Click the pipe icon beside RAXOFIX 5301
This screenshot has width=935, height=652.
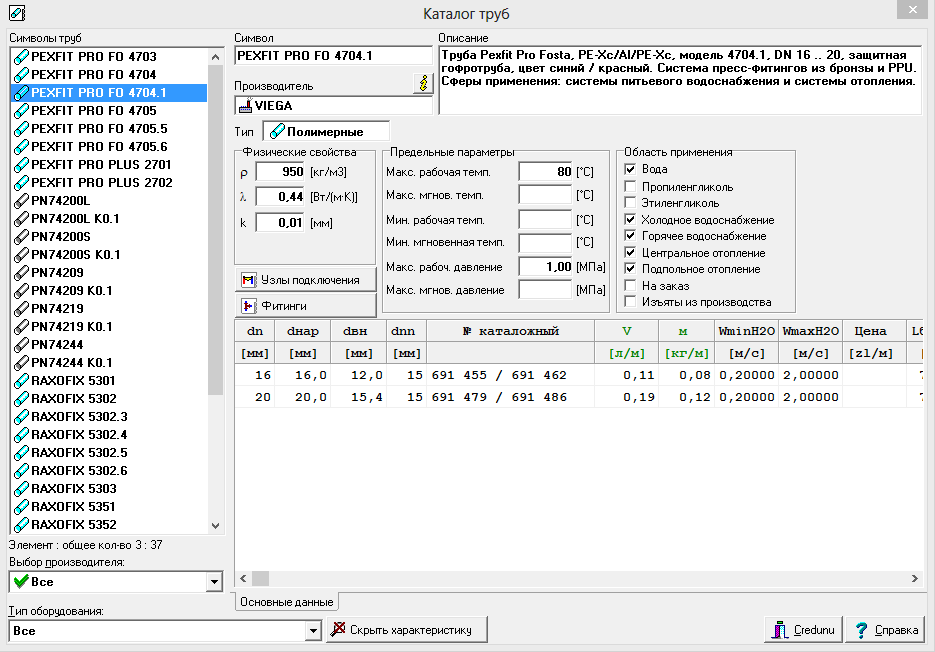point(21,381)
